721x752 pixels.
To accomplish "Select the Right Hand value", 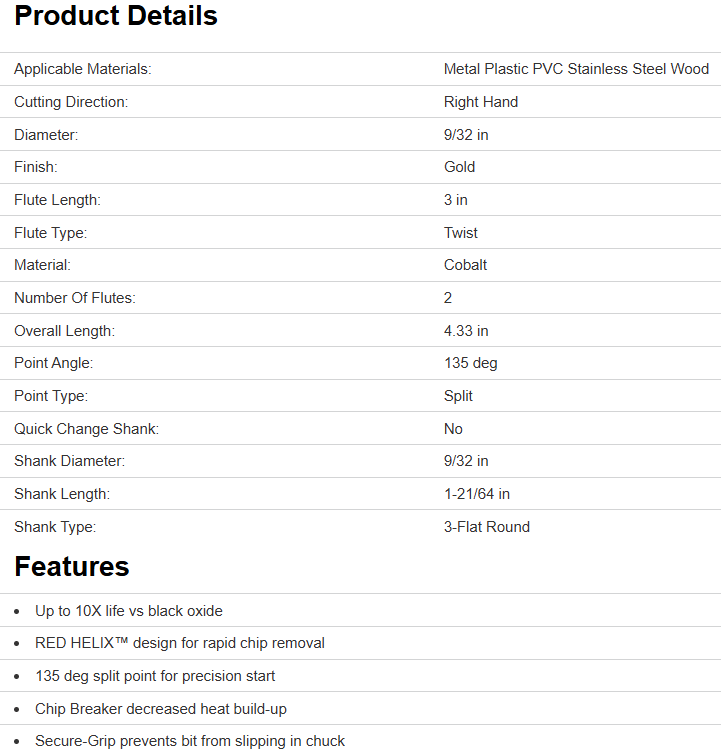I will [x=481, y=102].
